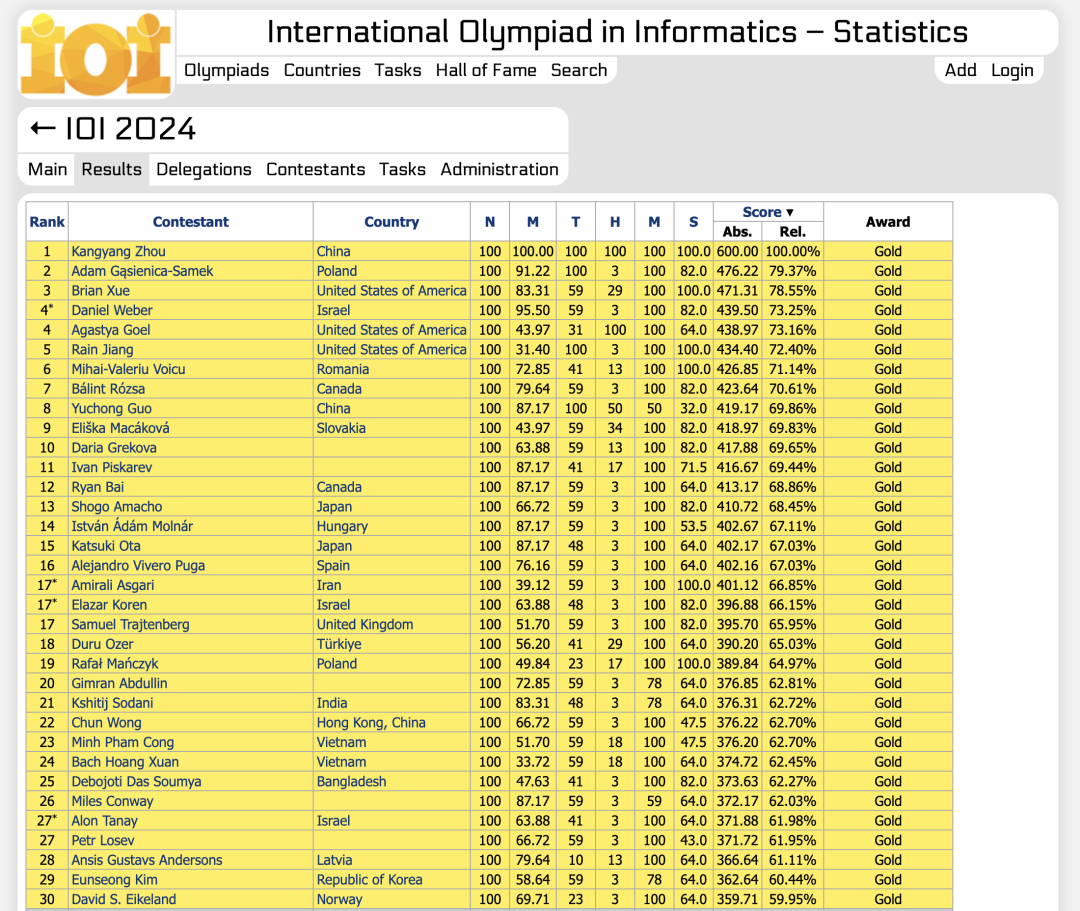Open the Olympiads menu
The image size is (1080, 911).
pyautogui.click(x=227, y=70)
